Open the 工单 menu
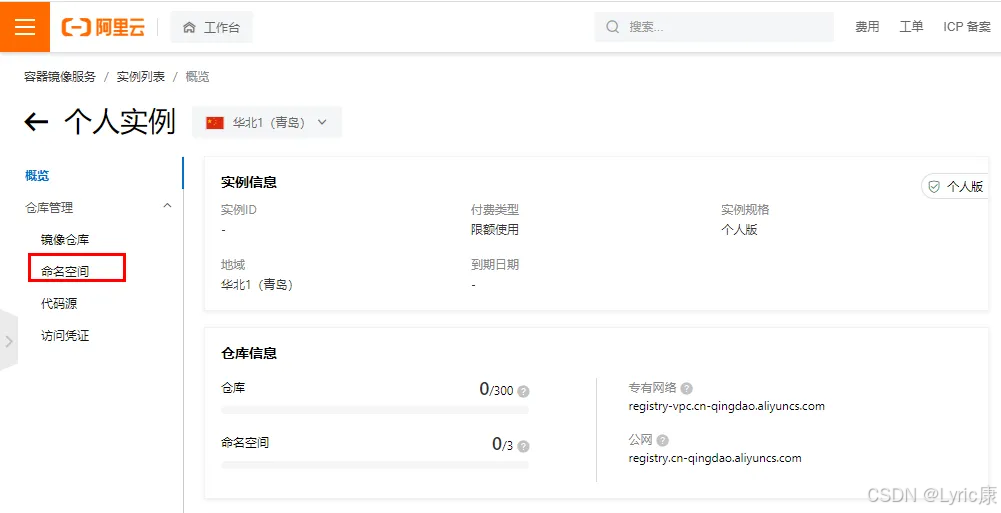The width and height of the screenshot is (1001, 513). point(911,27)
